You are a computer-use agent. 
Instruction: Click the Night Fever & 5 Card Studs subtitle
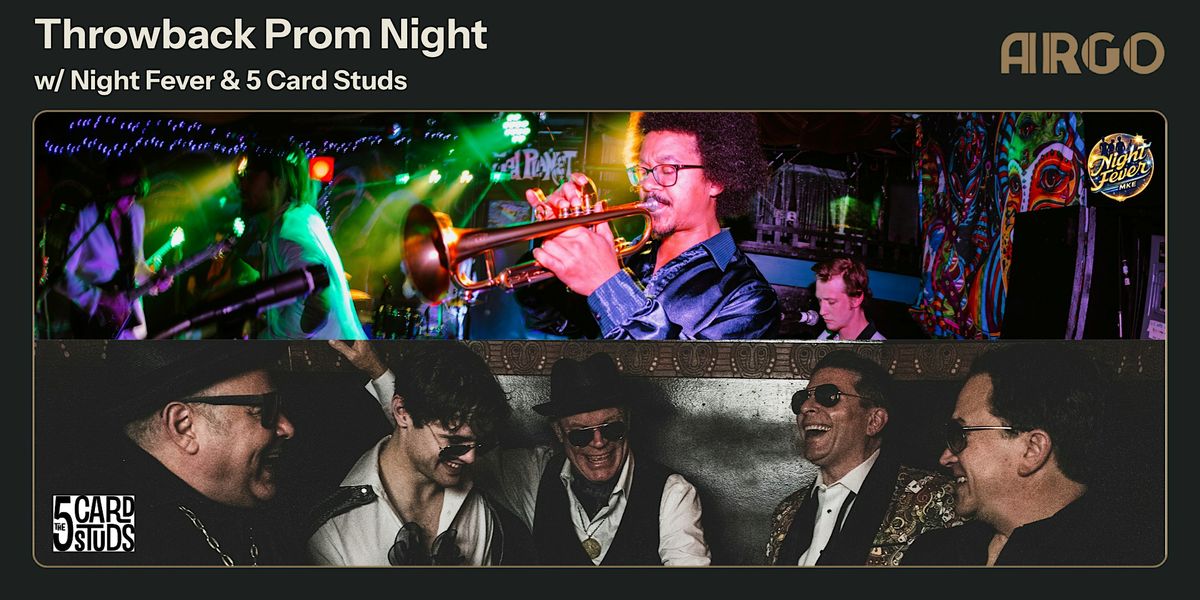pyautogui.click(x=221, y=81)
